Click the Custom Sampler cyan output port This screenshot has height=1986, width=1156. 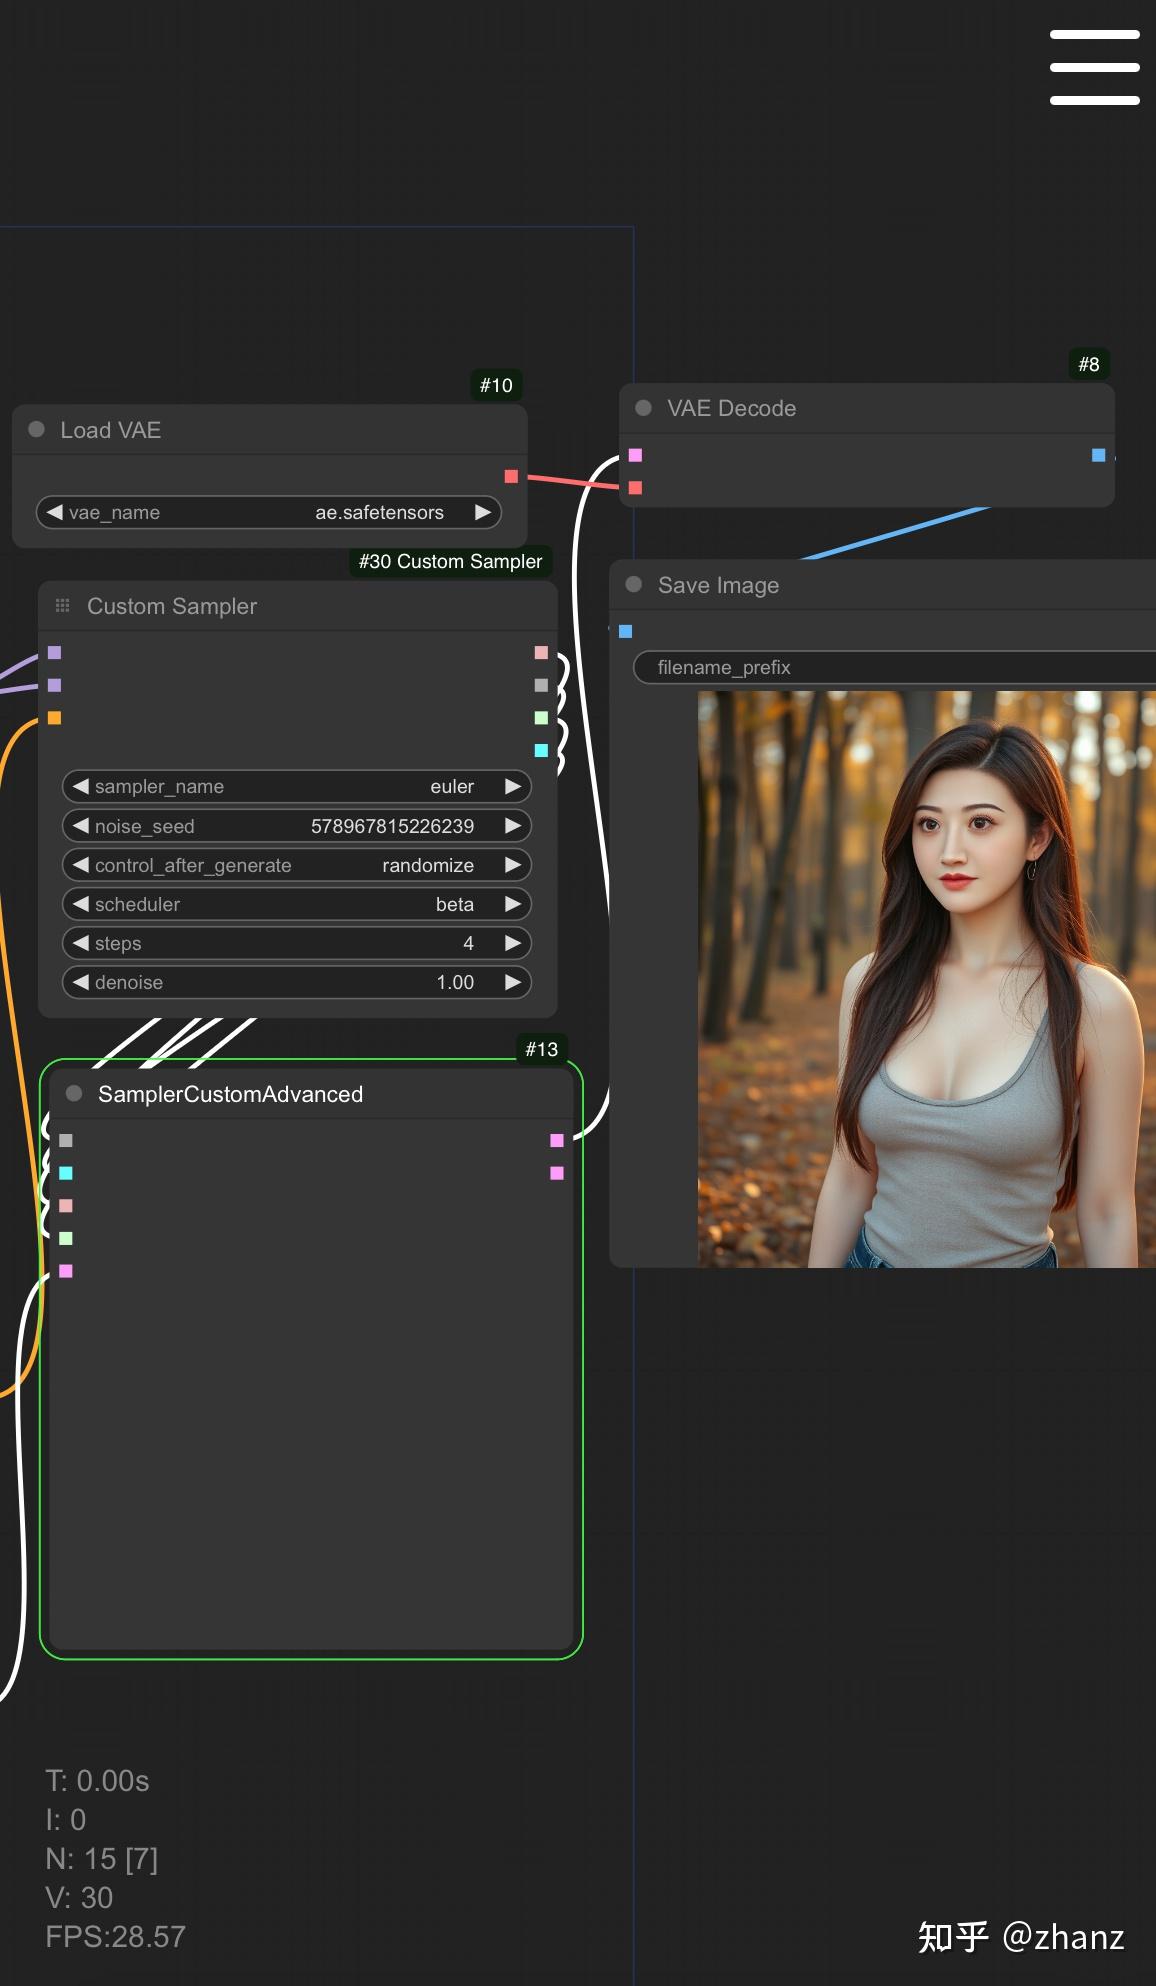pos(541,750)
